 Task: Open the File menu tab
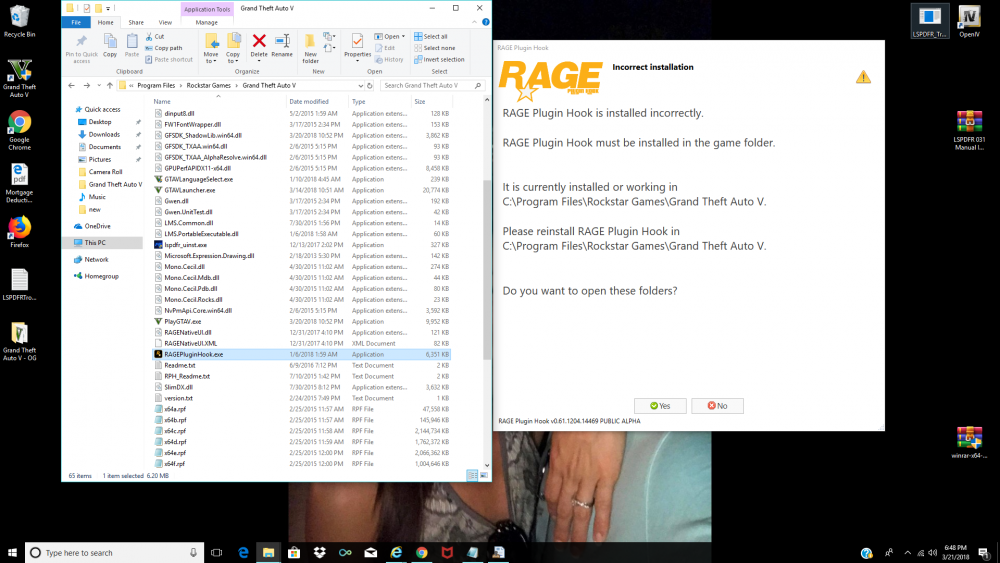[x=76, y=22]
